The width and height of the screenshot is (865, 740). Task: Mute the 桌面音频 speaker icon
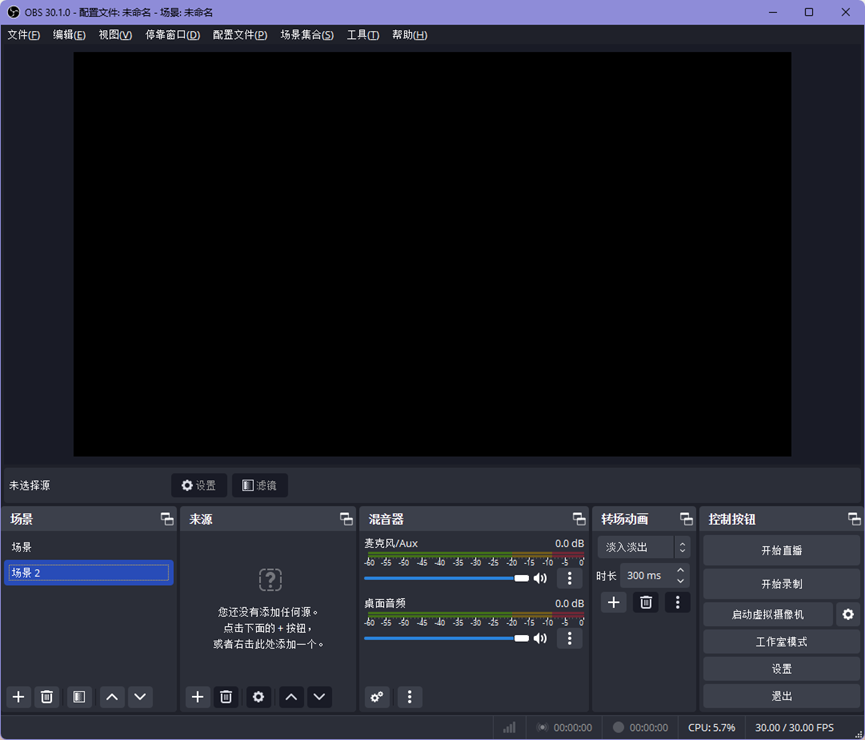pyautogui.click(x=540, y=638)
